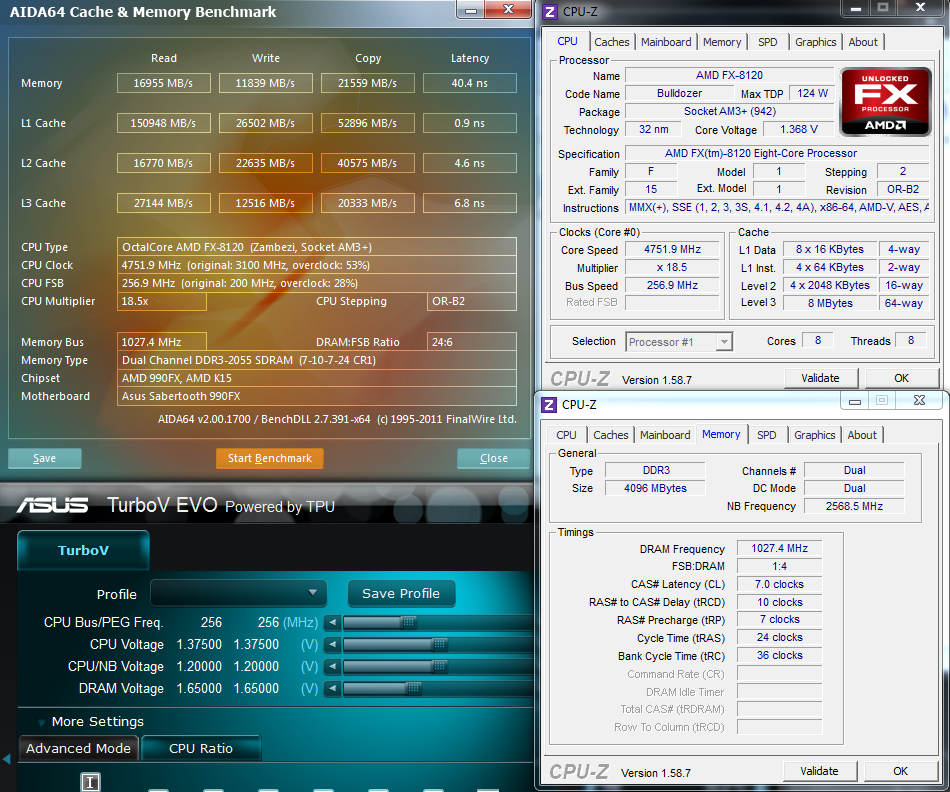Open Caches tab in lower CPU-Z window
The width and height of the screenshot is (950, 792).
(x=610, y=435)
